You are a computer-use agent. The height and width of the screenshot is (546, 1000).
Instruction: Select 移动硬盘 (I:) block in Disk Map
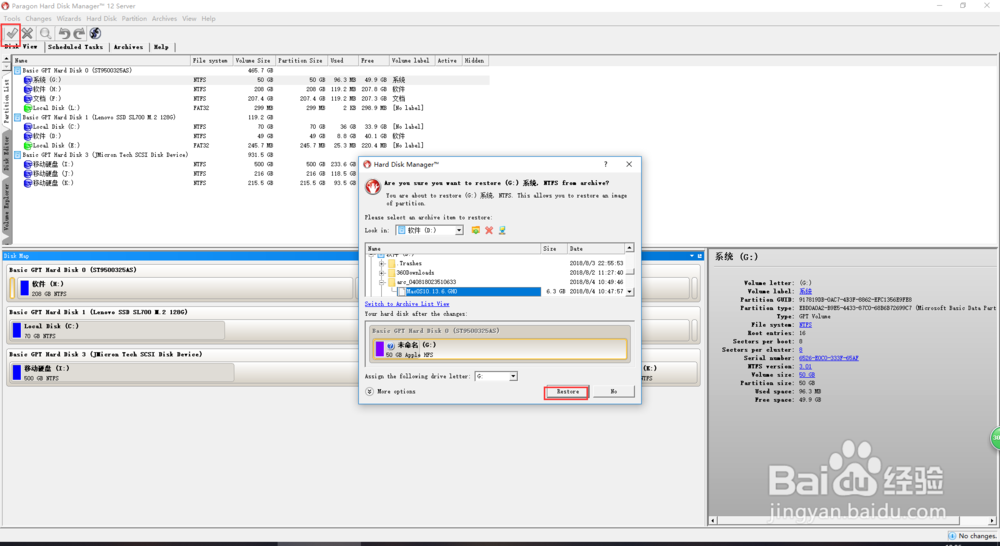(121, 373)
